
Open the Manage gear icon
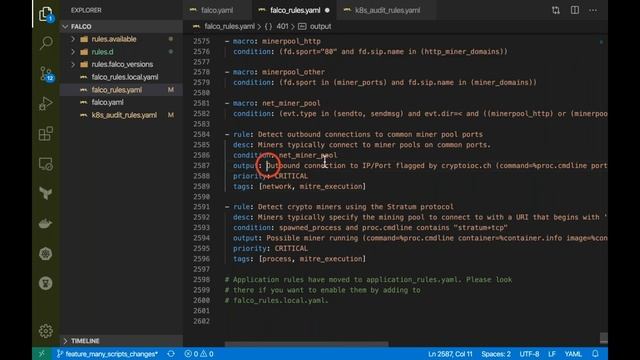46,331
